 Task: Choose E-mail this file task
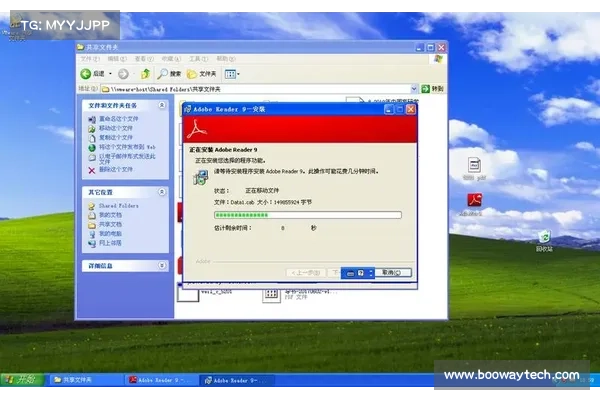click(122, 159)
